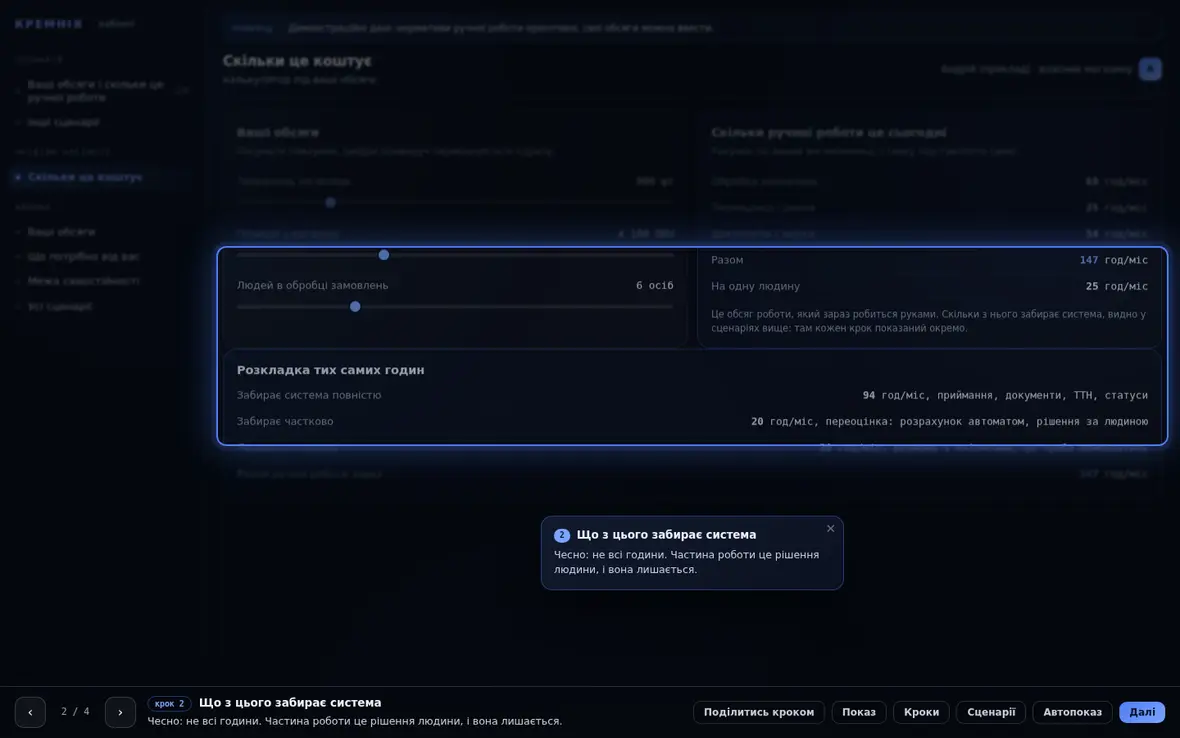Screen dimensions: 1180x738
Task: Click the '2 / 4' step counter
Action: (x=75, y=712)
